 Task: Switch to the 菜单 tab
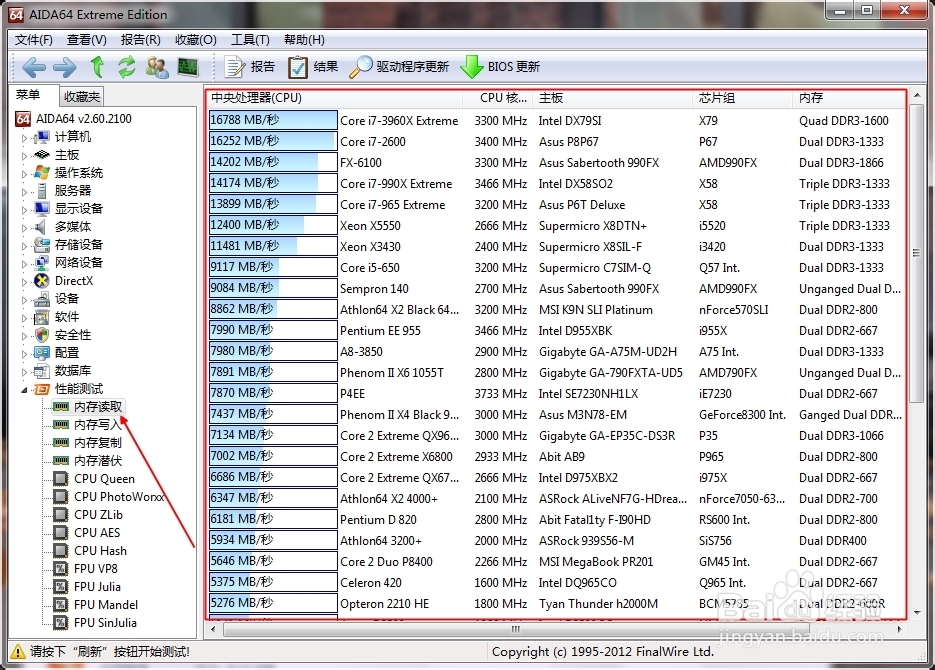tap(28, 95)
